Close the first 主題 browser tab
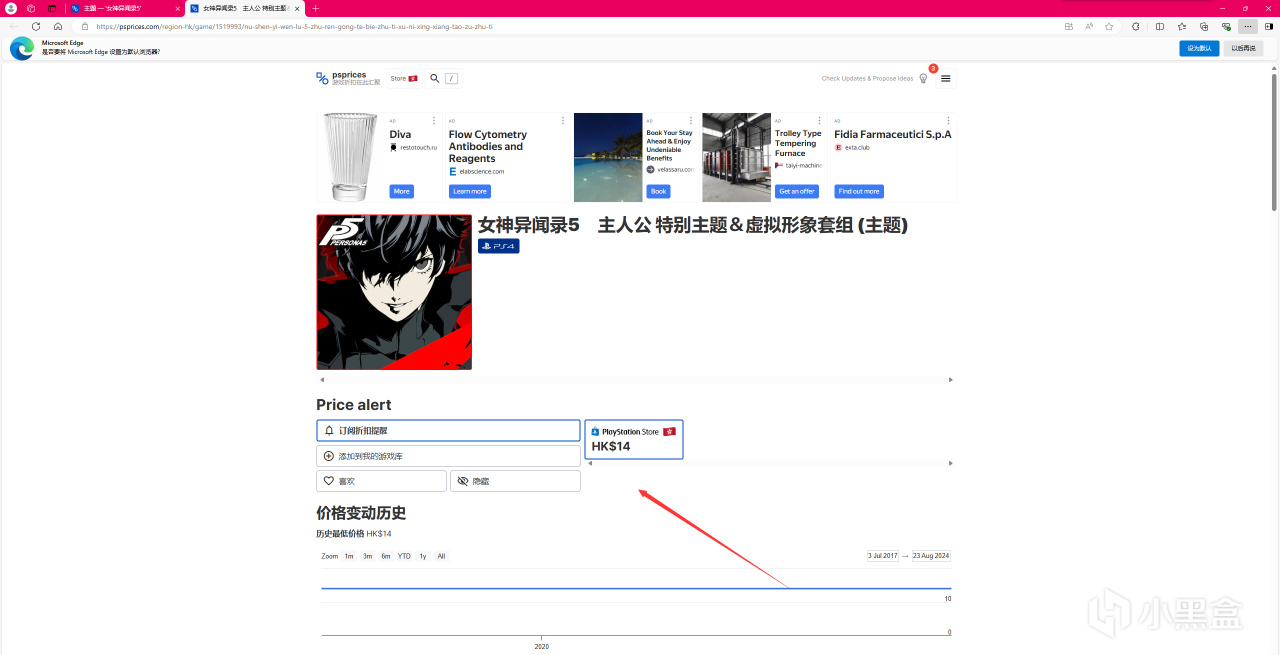This screenshot has width=1280, height=655. tap(178, 8)
